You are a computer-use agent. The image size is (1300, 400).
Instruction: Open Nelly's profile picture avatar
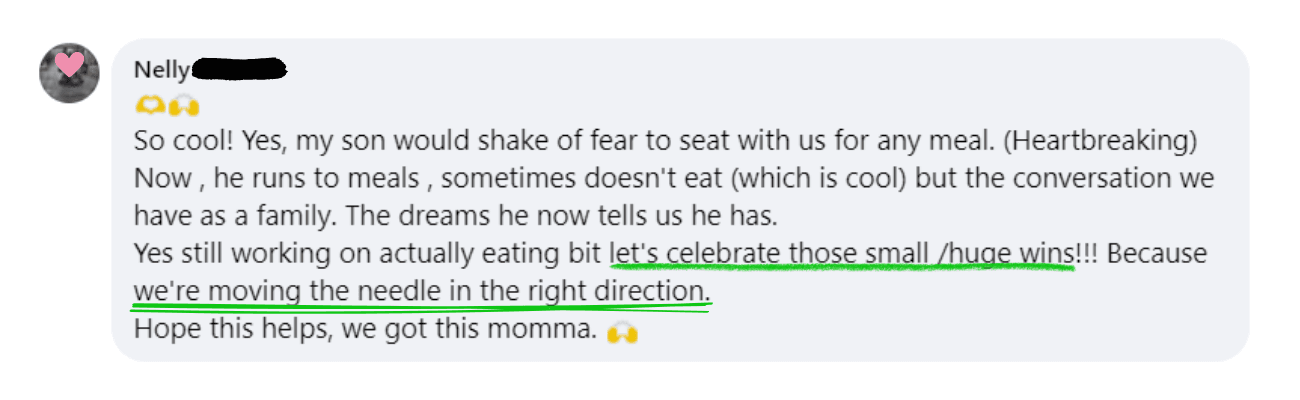coord(69,73)
